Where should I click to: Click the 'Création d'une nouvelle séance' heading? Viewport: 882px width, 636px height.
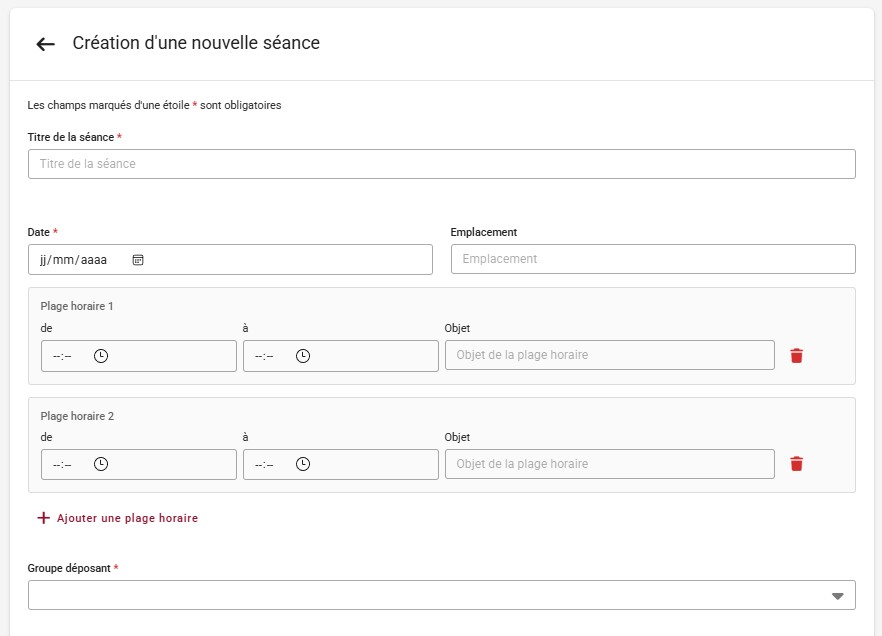pos(196,43)
